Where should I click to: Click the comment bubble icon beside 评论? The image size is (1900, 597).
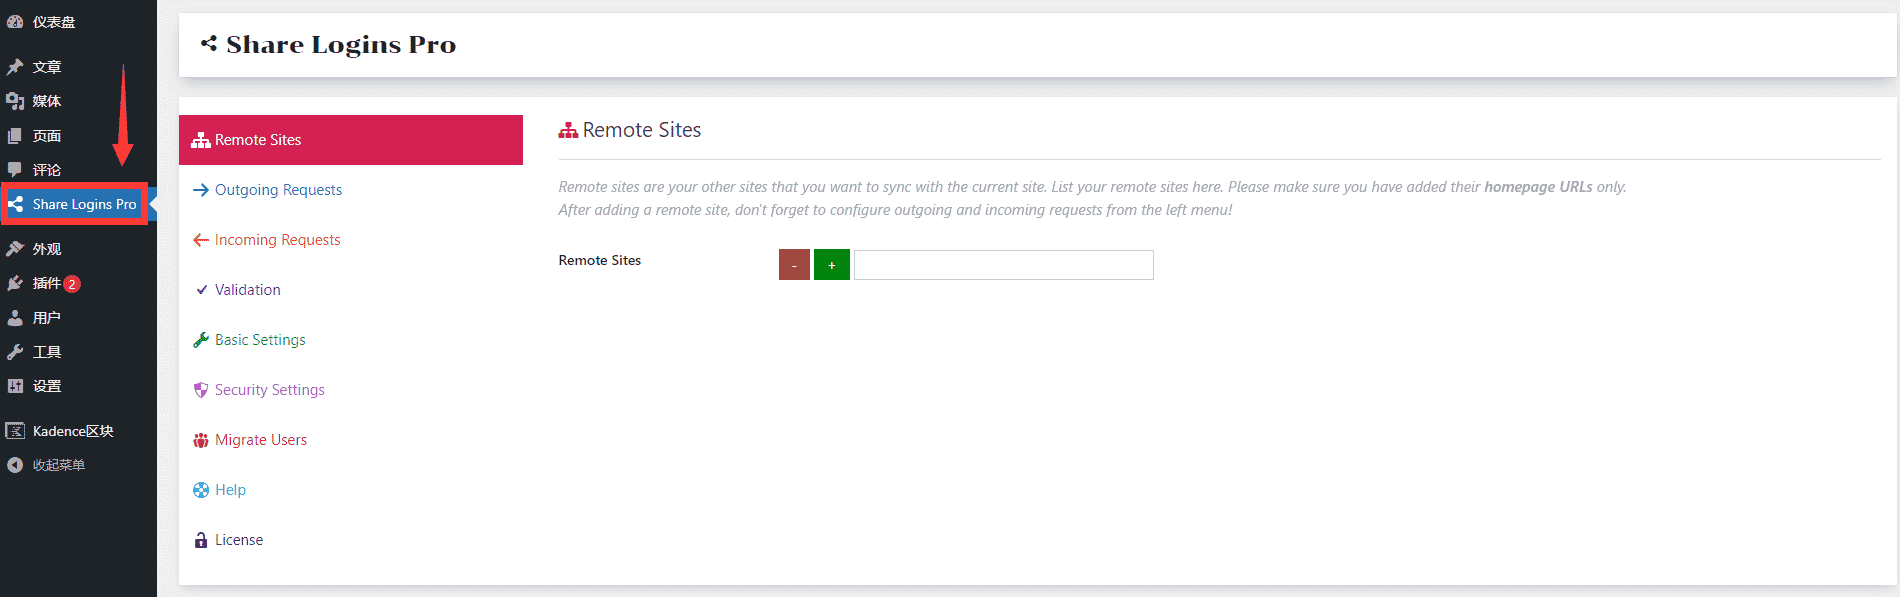tap(15, 170)
